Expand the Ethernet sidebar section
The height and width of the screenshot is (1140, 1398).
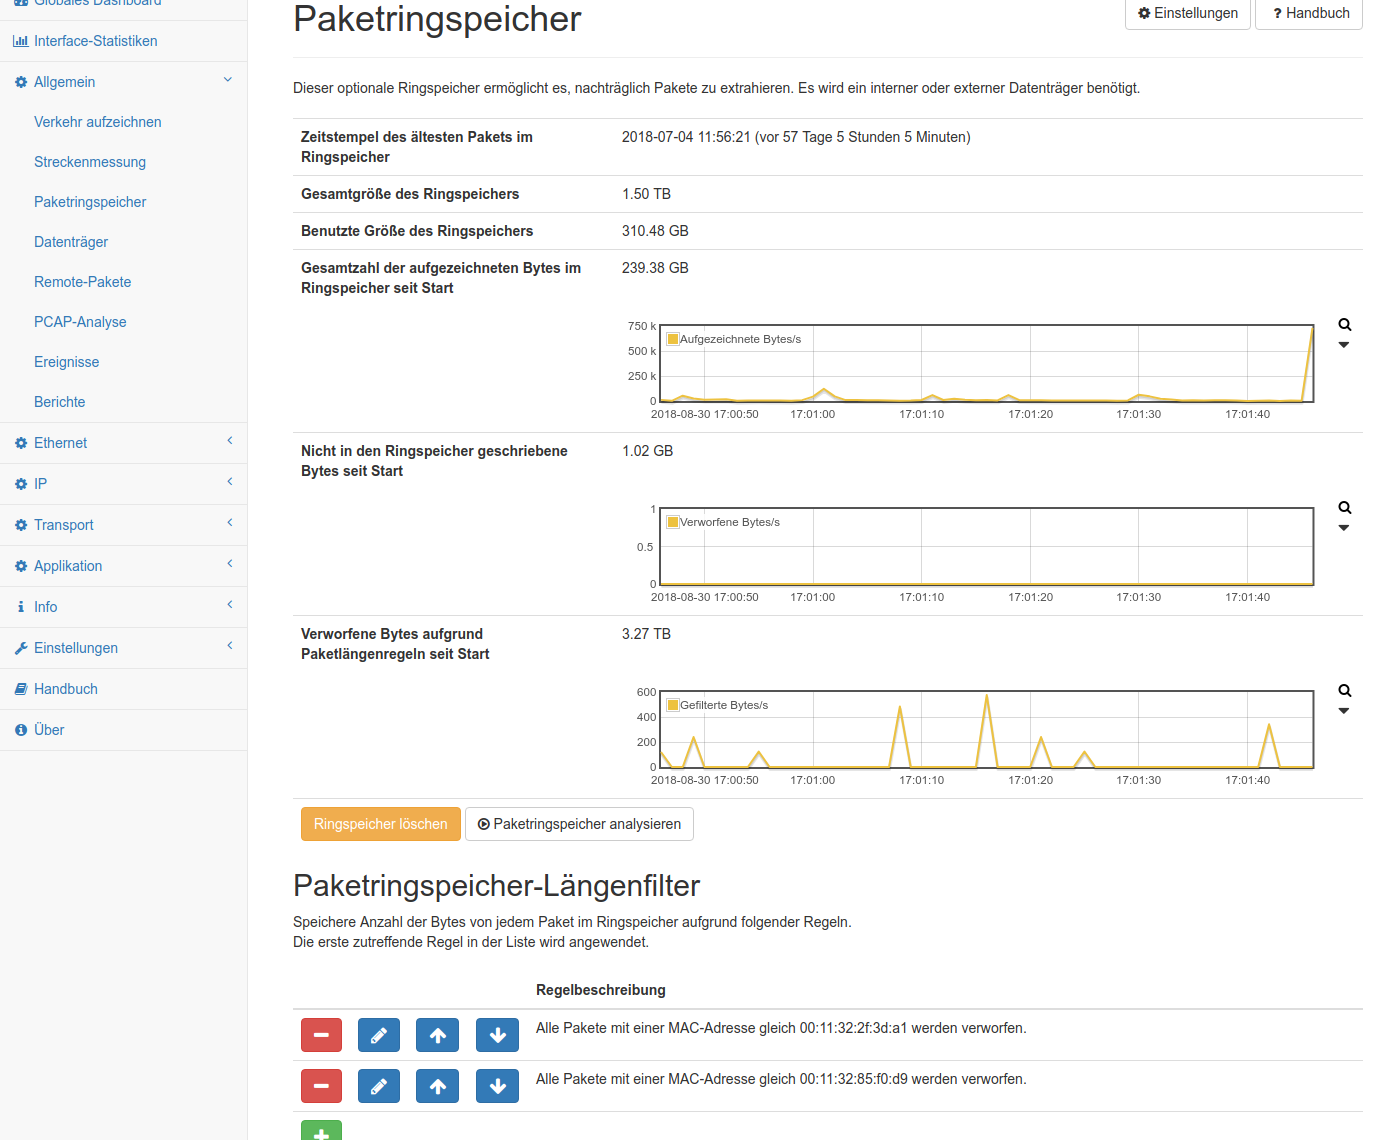[x=61, y=443]
